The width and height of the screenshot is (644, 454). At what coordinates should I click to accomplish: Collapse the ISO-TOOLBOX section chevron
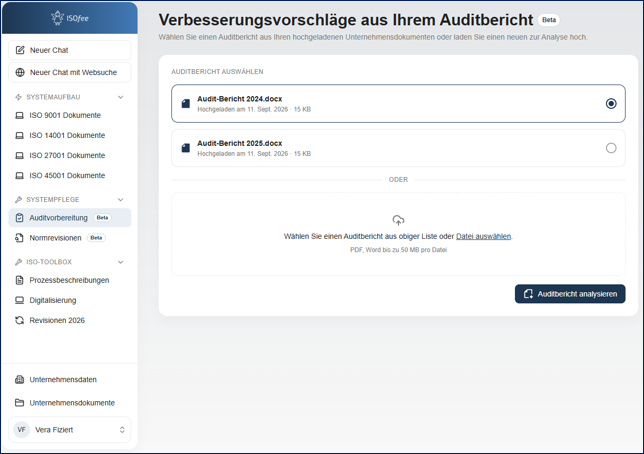click(121, 262)
